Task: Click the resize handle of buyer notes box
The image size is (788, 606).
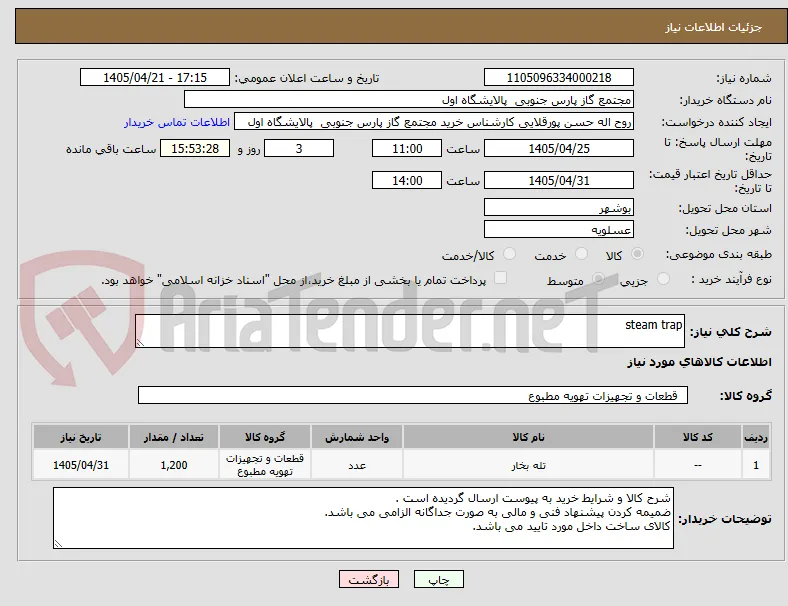Action: coord(58,543)
